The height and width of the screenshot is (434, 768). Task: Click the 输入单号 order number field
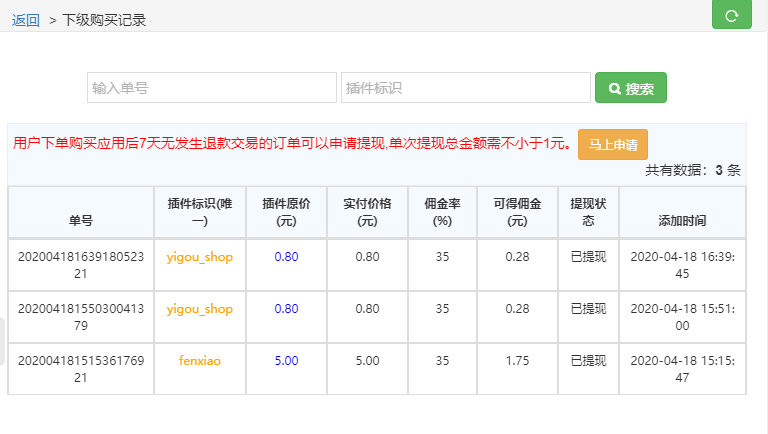212,88
